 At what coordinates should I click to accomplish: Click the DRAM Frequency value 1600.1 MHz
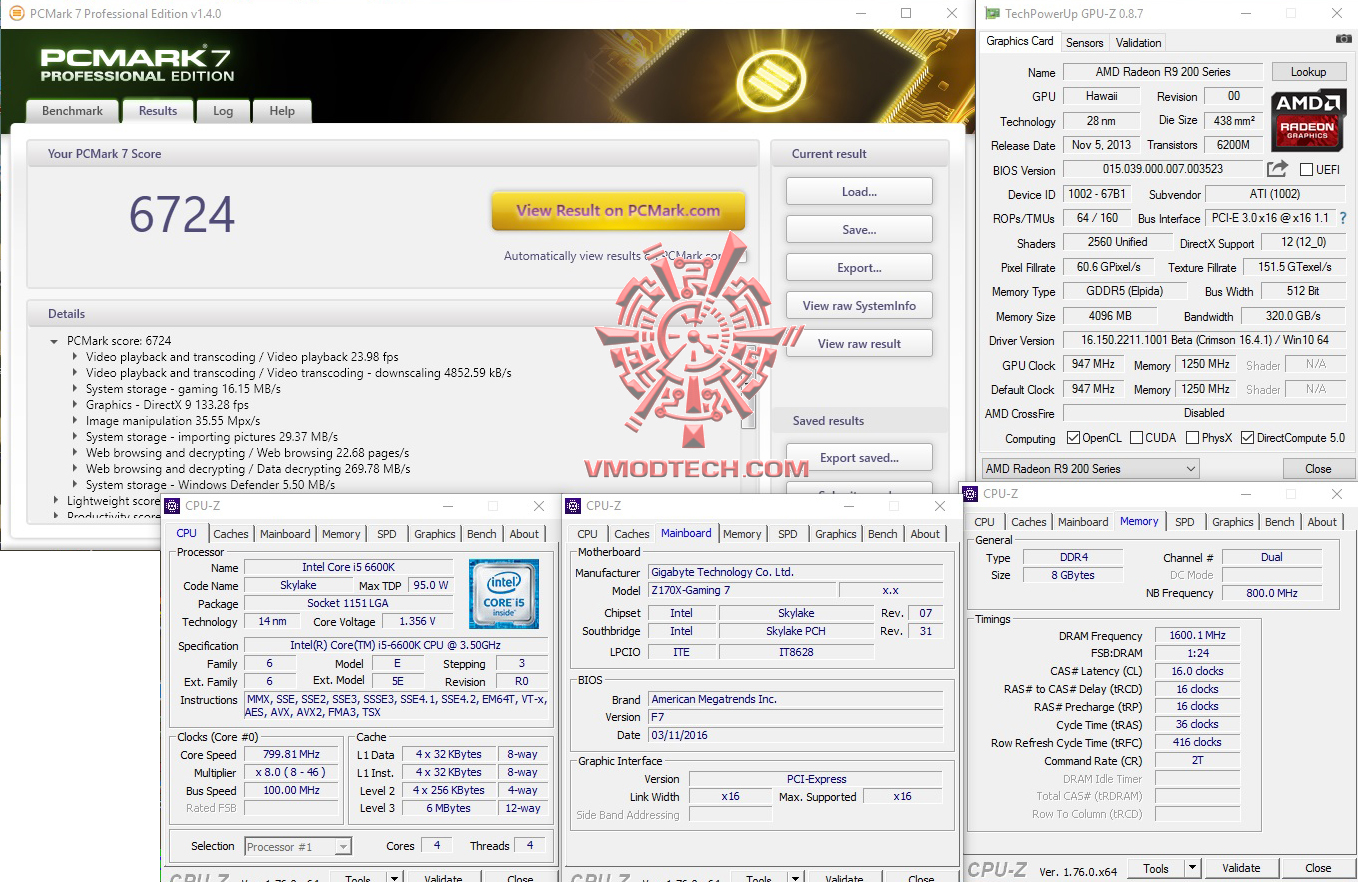(x=1197, y=636)
